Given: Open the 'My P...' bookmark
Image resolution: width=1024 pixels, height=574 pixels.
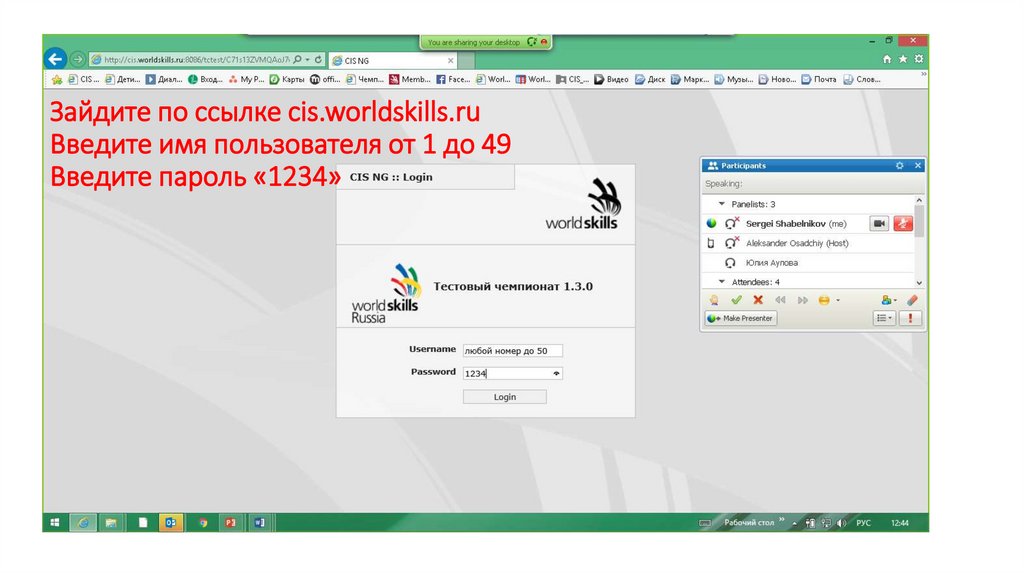Looking at the screenshot, I should point(246,80).
